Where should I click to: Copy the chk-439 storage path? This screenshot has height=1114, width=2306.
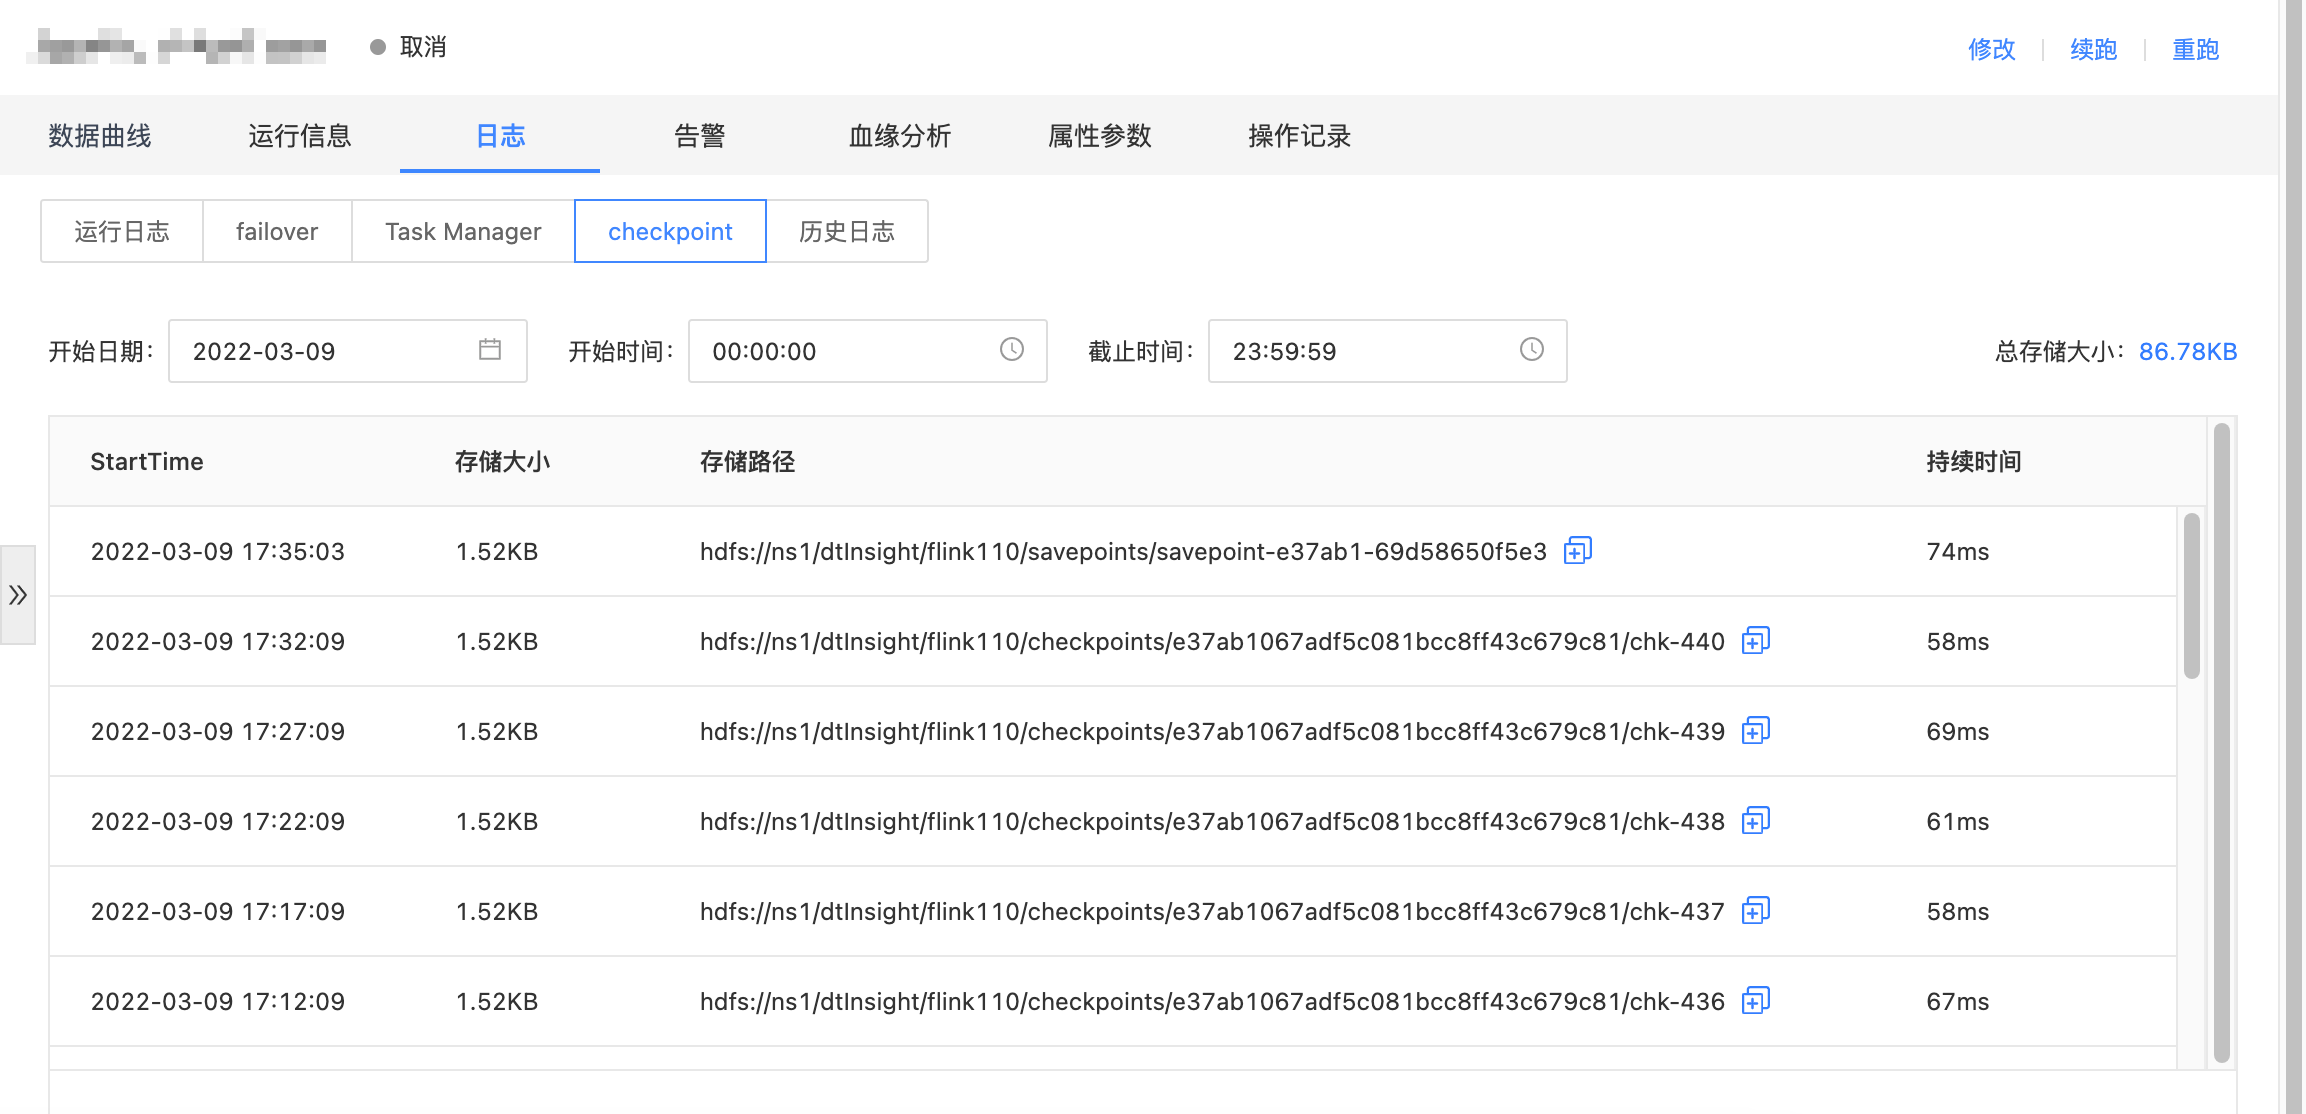(1755, 730)
